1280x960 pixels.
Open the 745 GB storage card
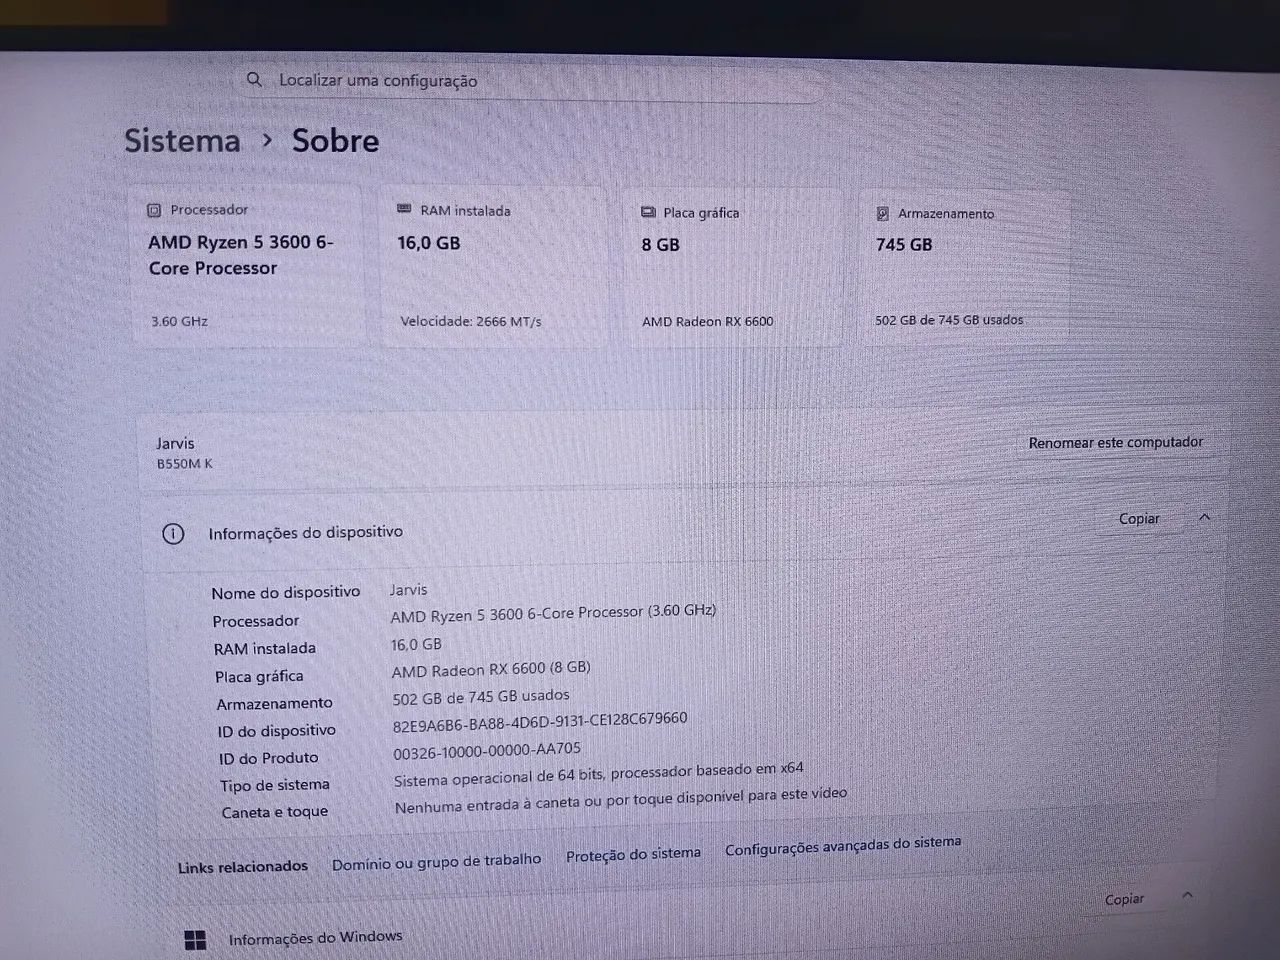tap(966, 267)
